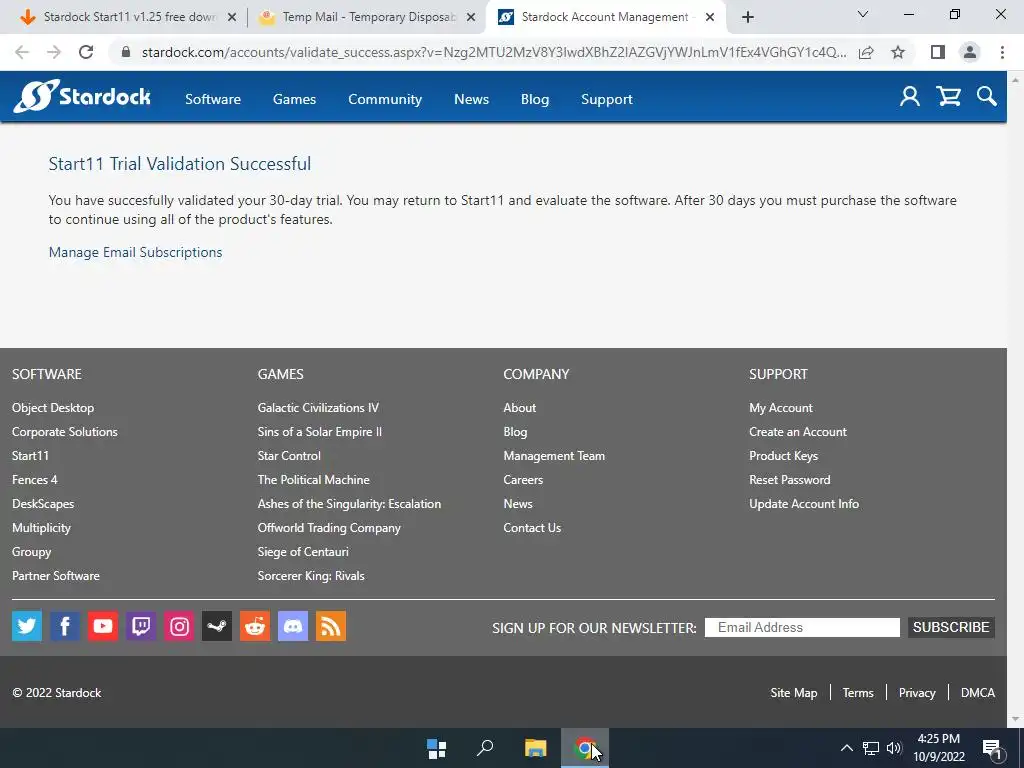
Task: Open the News navigation item
Action: (x=472, y=99)
